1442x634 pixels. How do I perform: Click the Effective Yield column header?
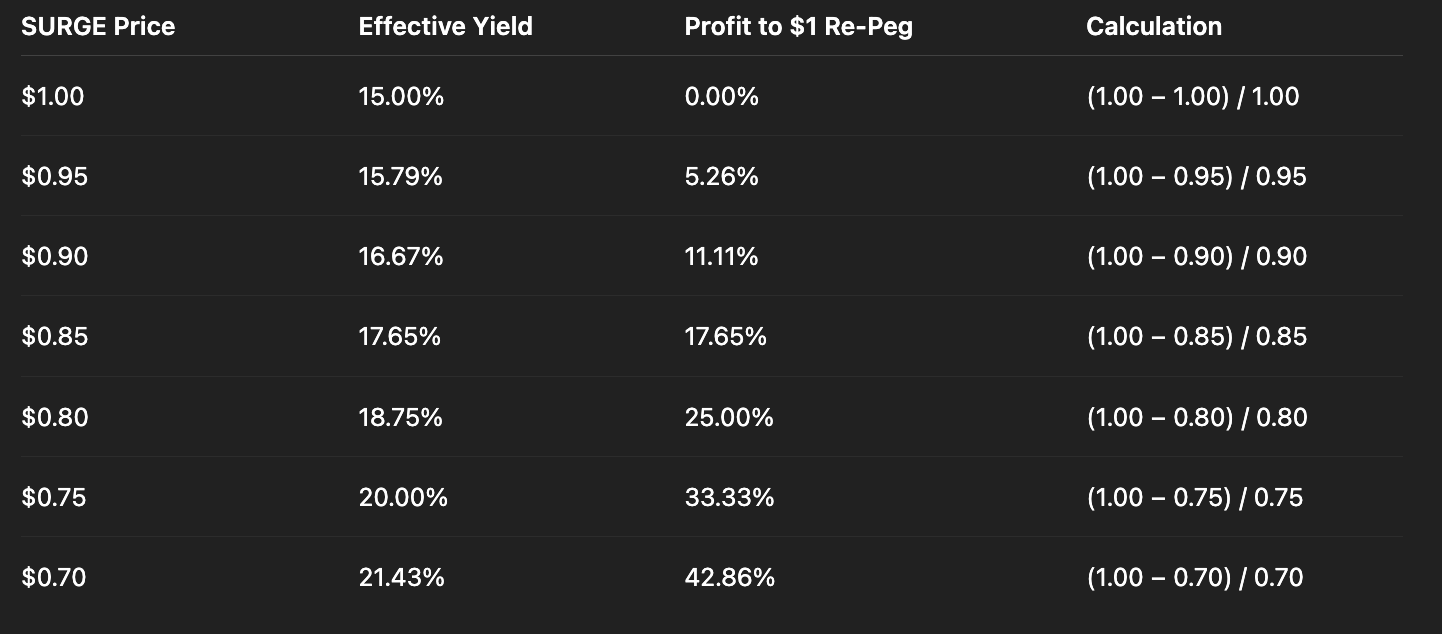click(445, 26)
